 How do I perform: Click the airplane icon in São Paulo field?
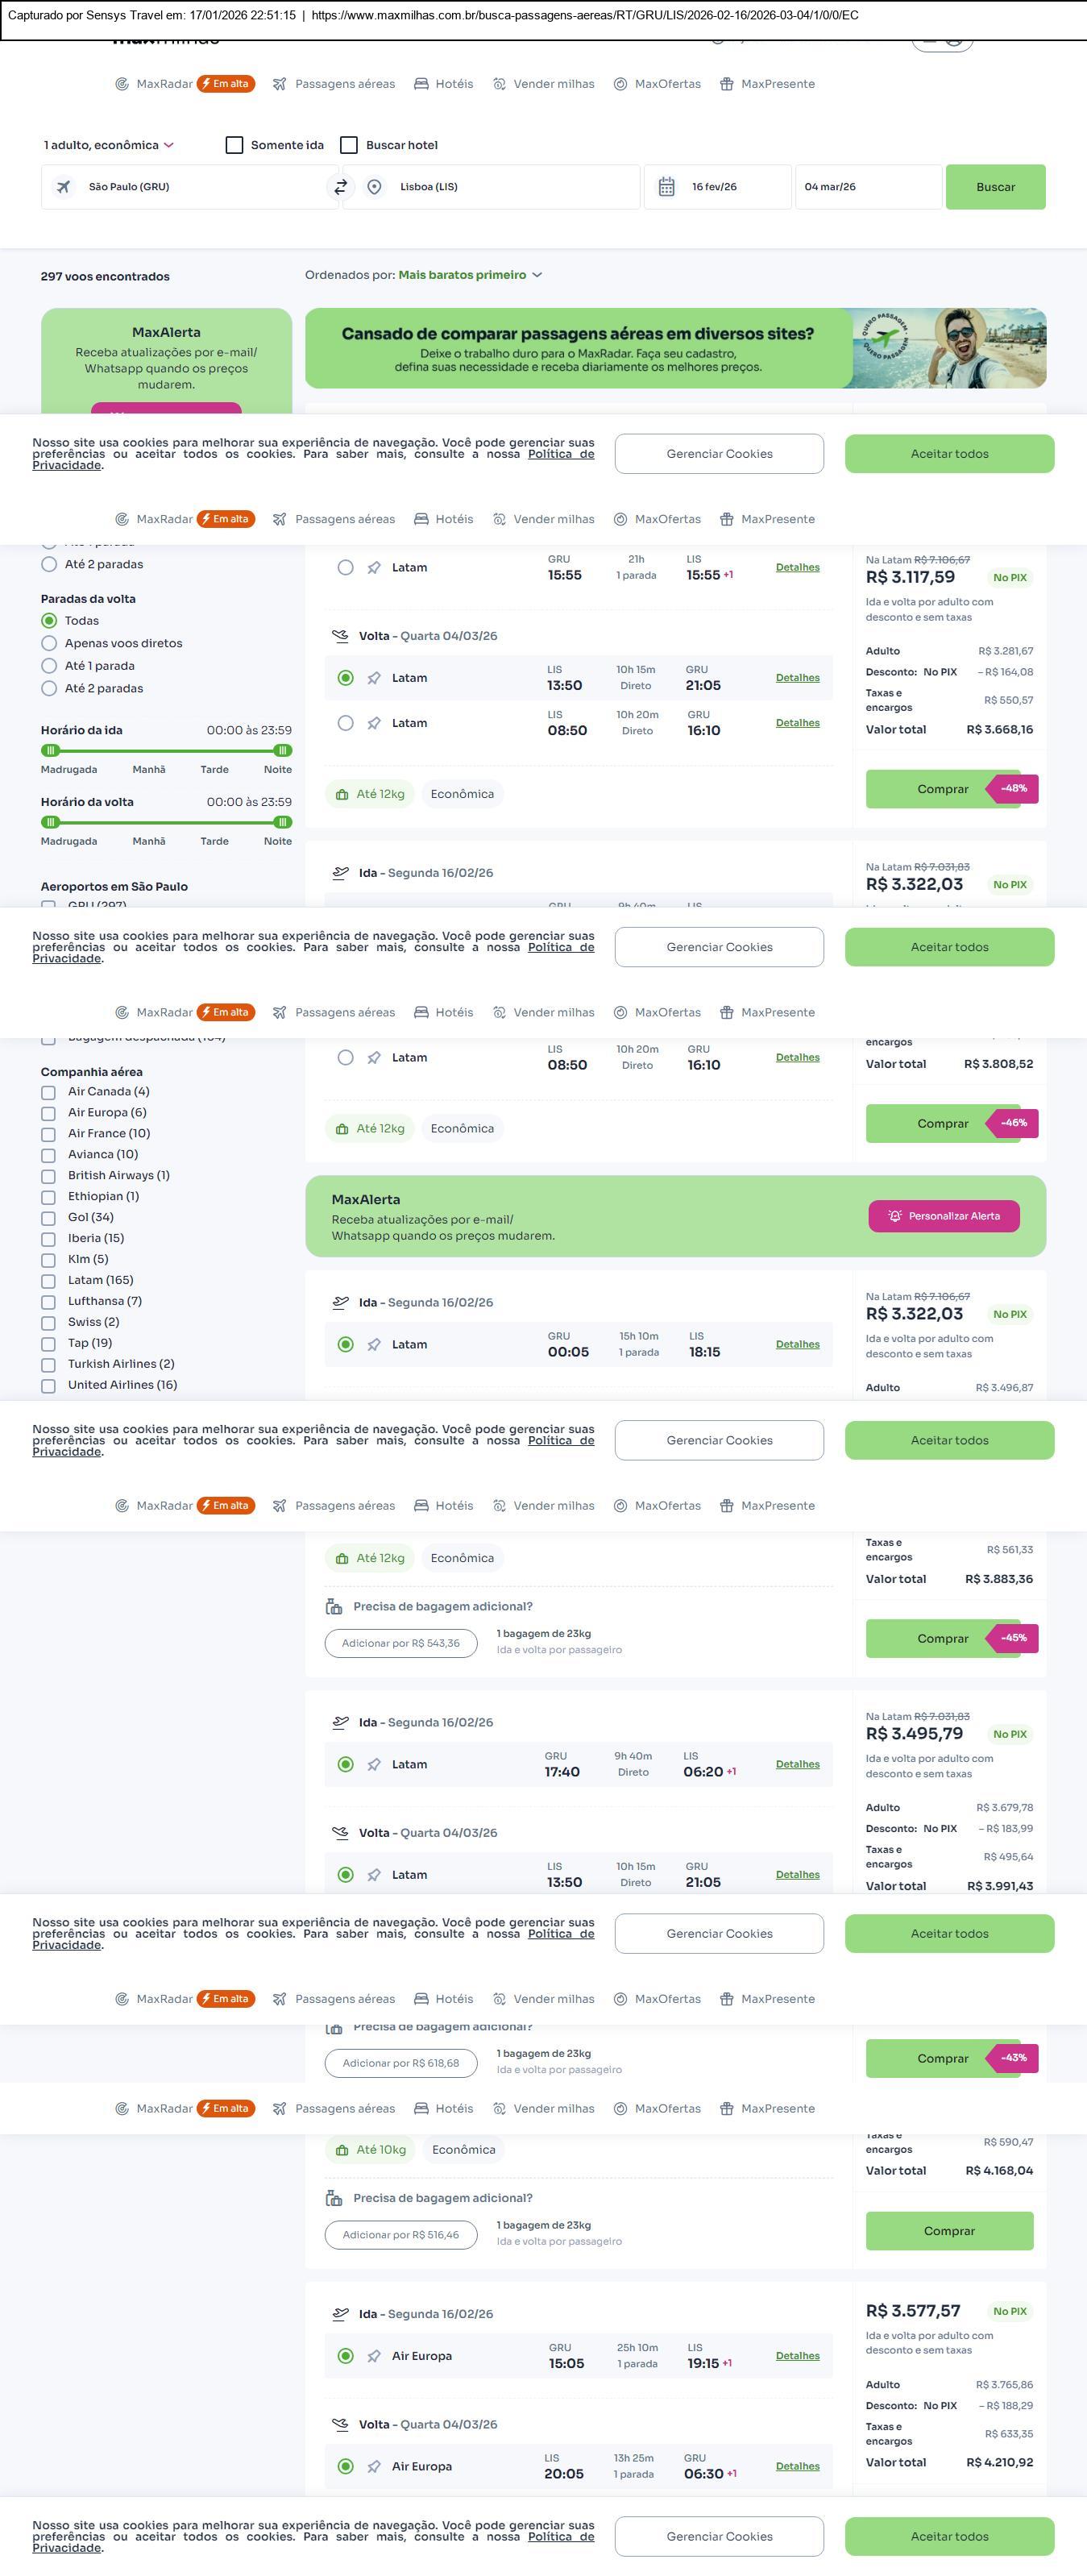coord(64,187)
